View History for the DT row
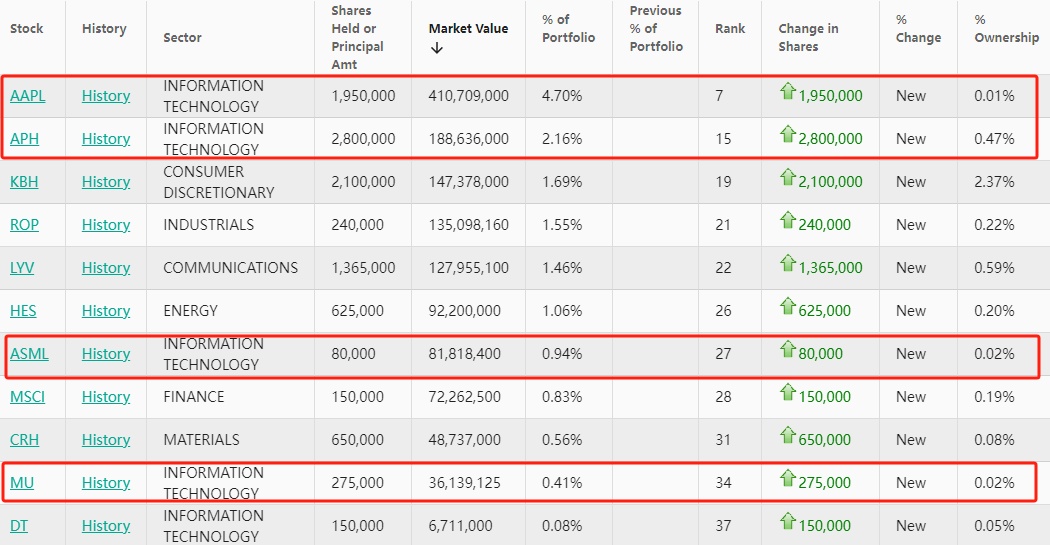Image resolution: width=1050 pixels, height=545 pixels. click(x=106, y=526)
